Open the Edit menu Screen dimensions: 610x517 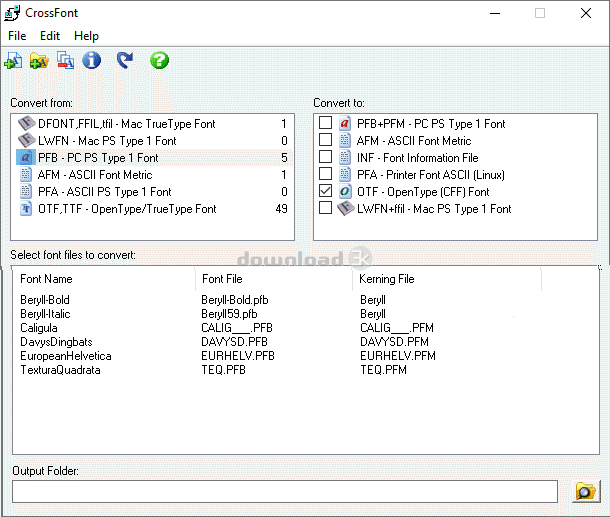pyautogui.click(x=50, y=36)
